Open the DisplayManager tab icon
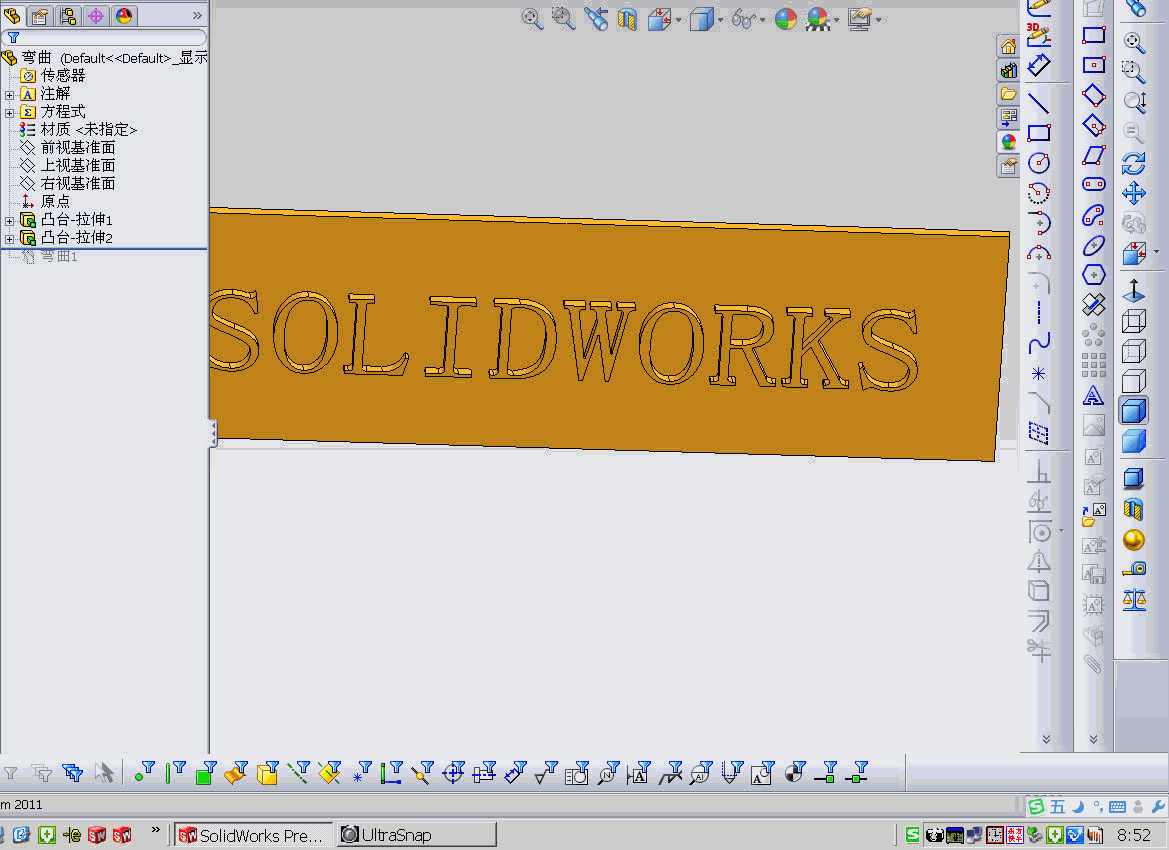 click(x=124, y=16)
